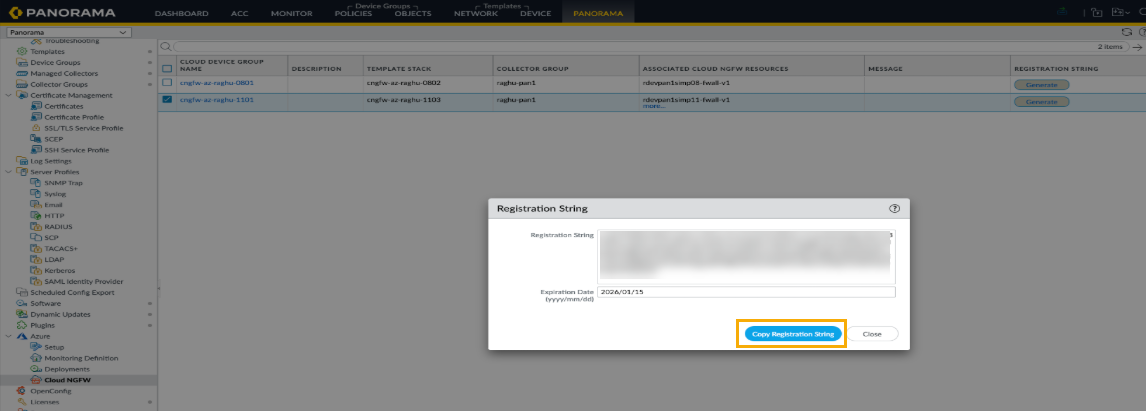
Task: Toggle the select-all header checkbox
Action: pos(167,68)
